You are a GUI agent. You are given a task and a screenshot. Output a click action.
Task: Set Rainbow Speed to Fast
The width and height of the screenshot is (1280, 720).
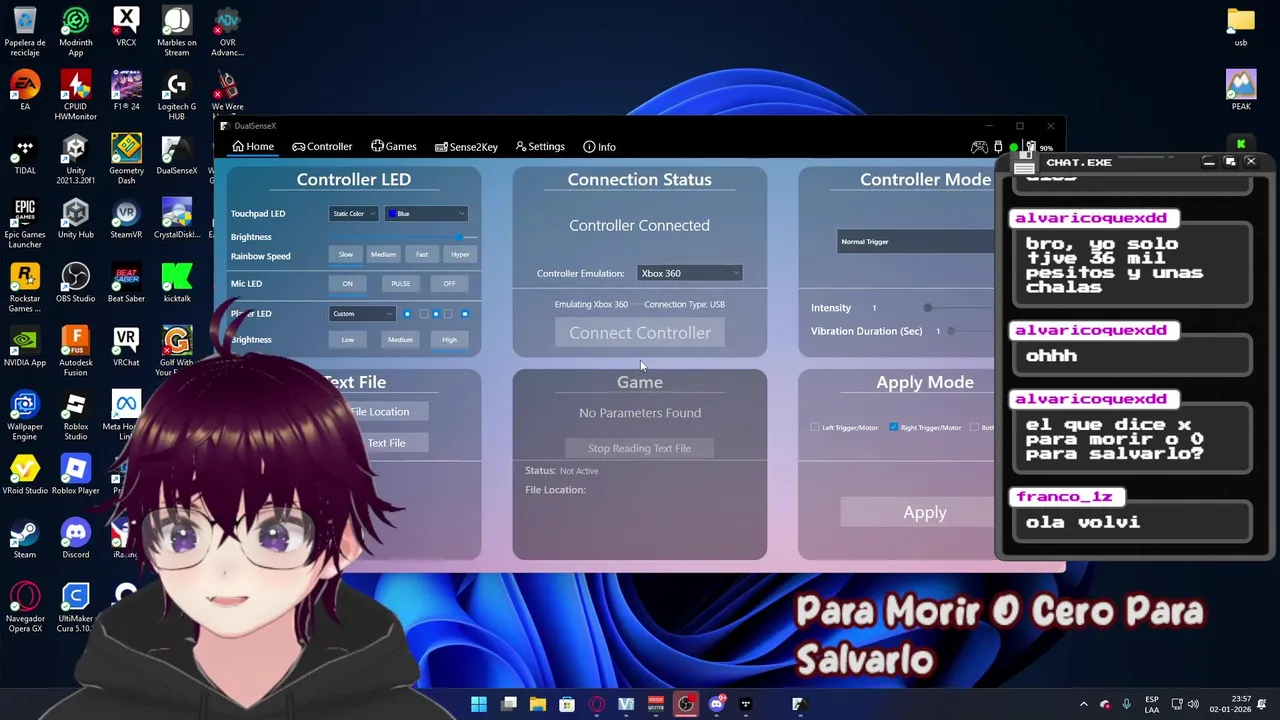pos(422,254)
